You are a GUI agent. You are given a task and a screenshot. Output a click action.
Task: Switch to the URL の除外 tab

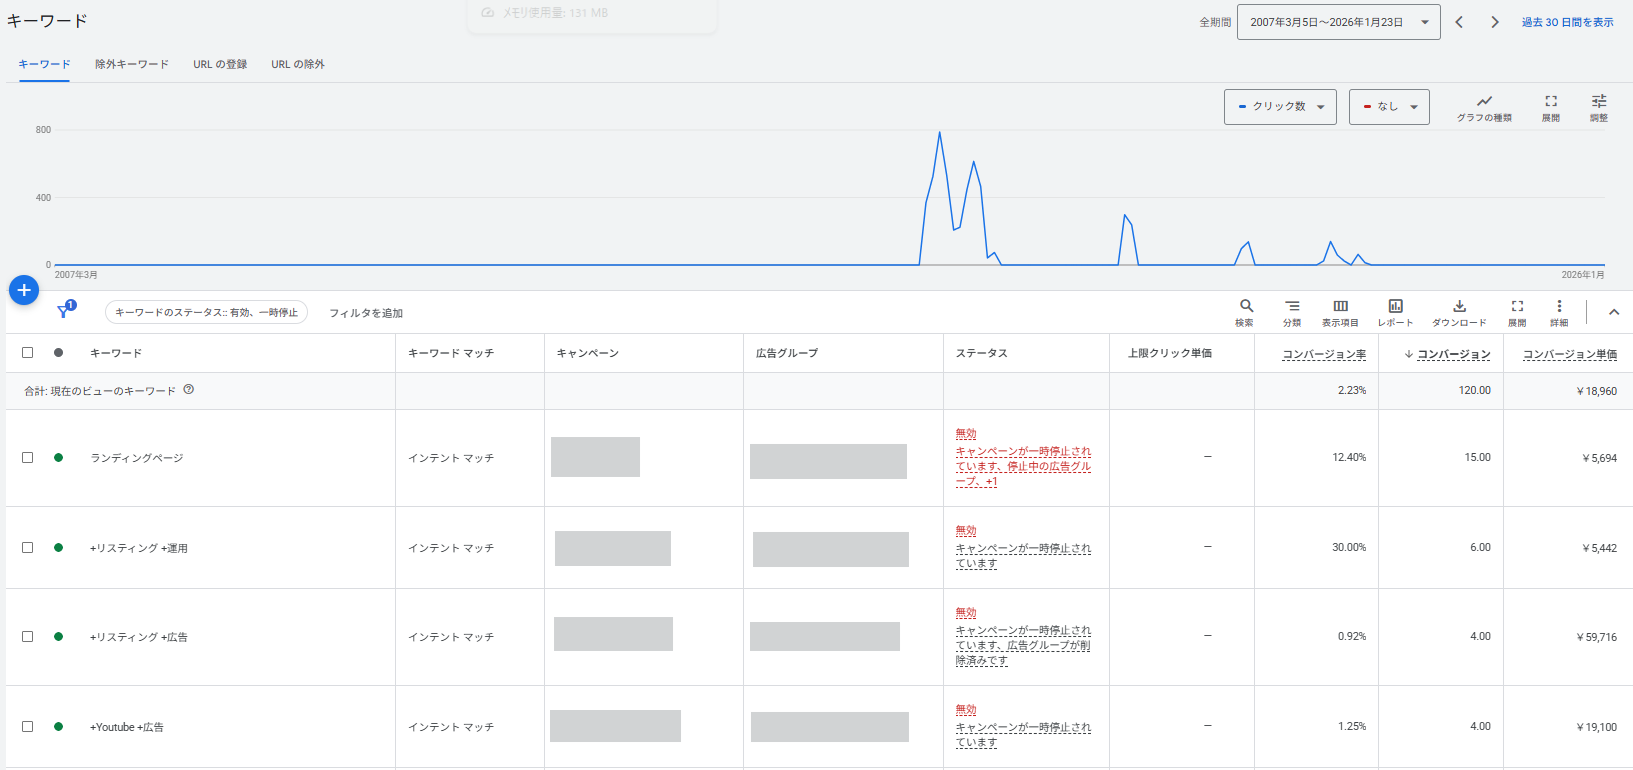point(298,64)
